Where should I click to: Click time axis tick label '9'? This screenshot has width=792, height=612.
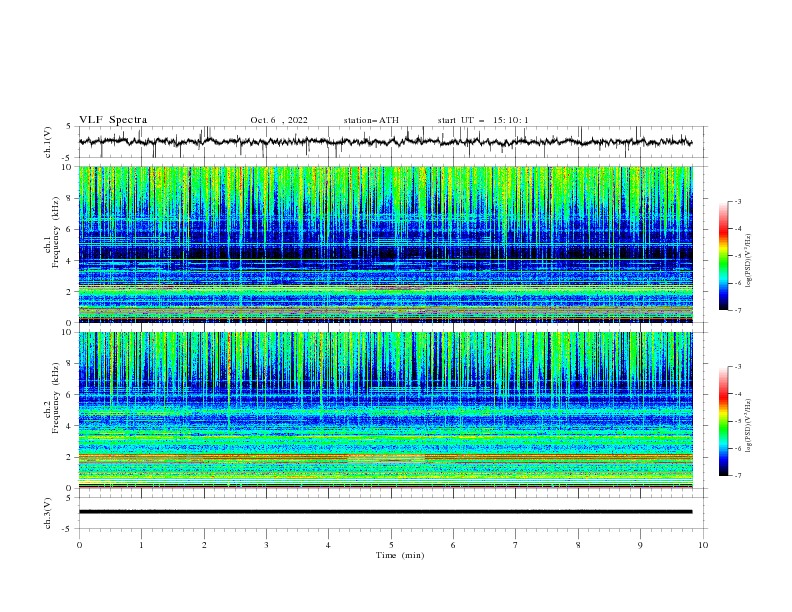coord(640,545)
